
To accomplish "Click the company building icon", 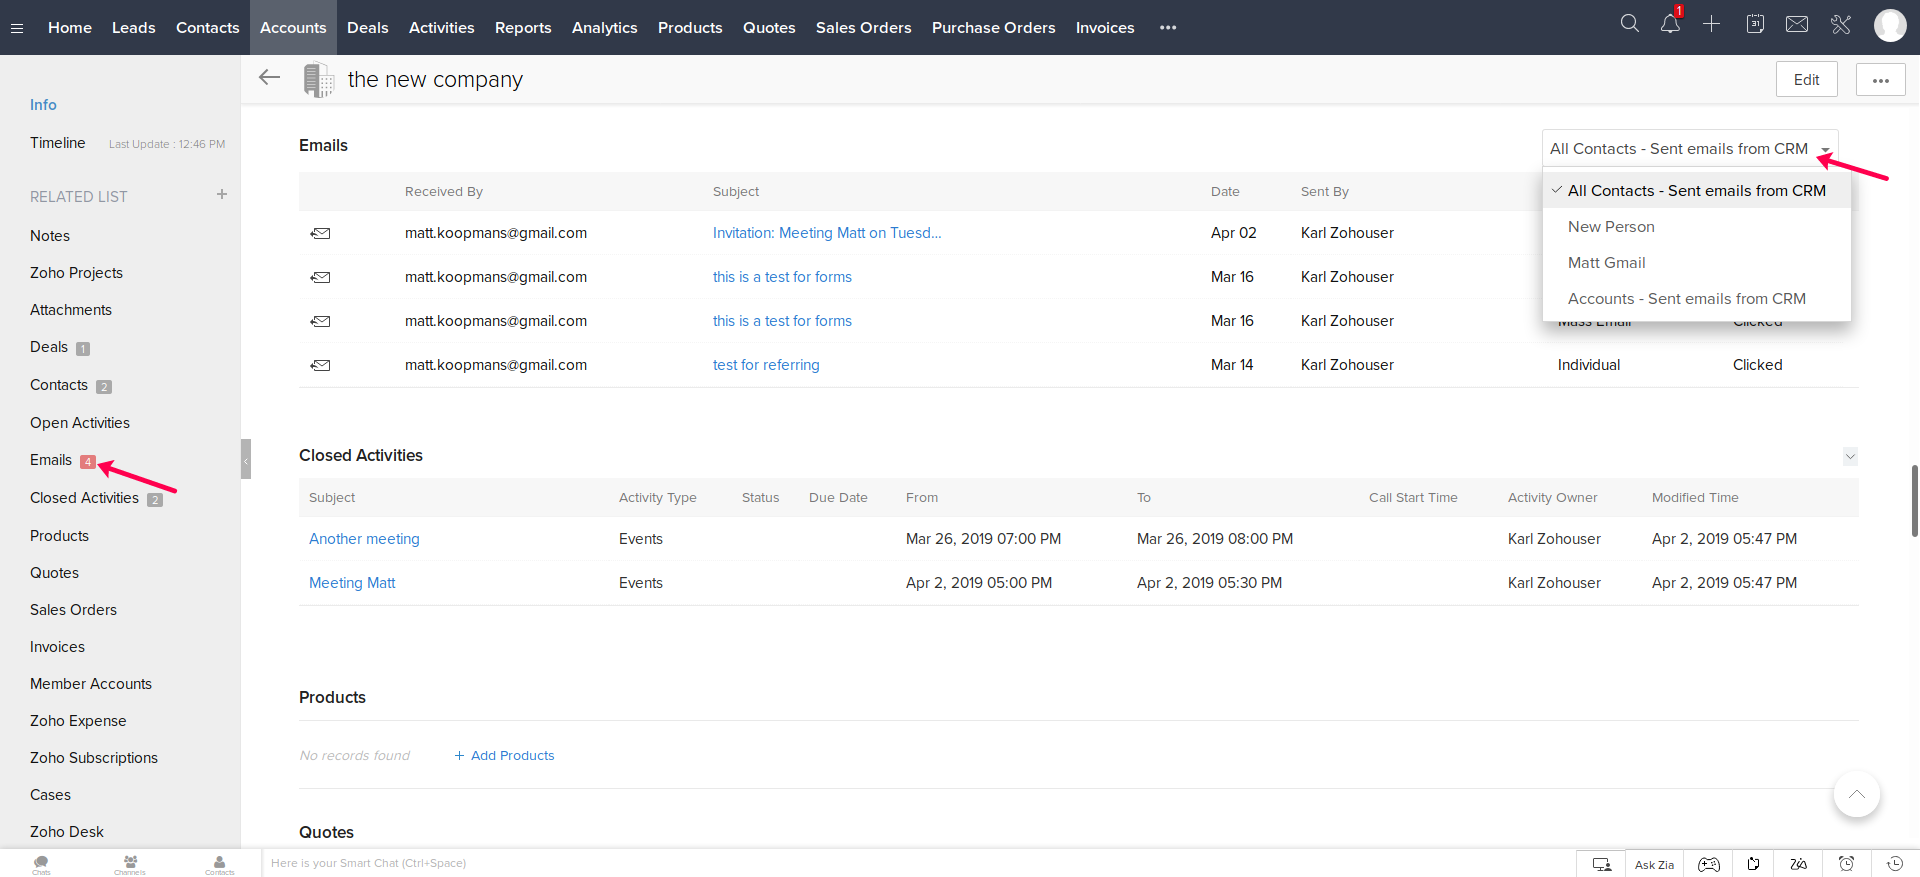I will click(319, 80).
